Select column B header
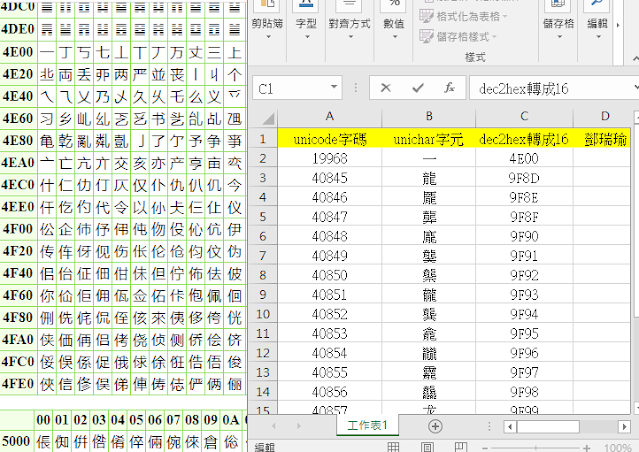 tap(429, 117)
